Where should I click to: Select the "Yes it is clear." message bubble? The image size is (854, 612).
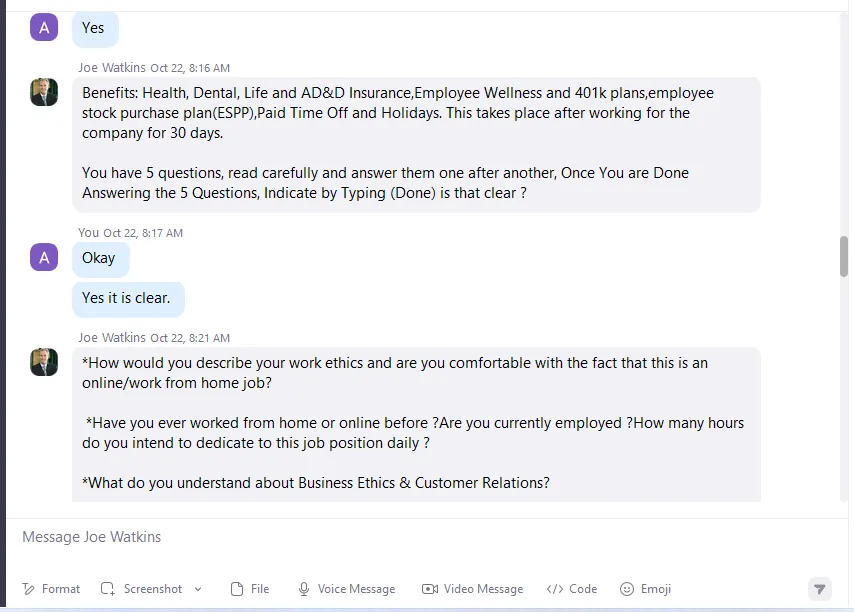(129, 298)
